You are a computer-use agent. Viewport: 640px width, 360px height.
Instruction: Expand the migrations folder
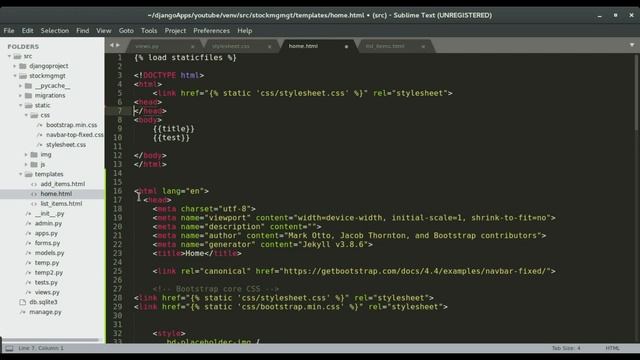click(20, 96)
